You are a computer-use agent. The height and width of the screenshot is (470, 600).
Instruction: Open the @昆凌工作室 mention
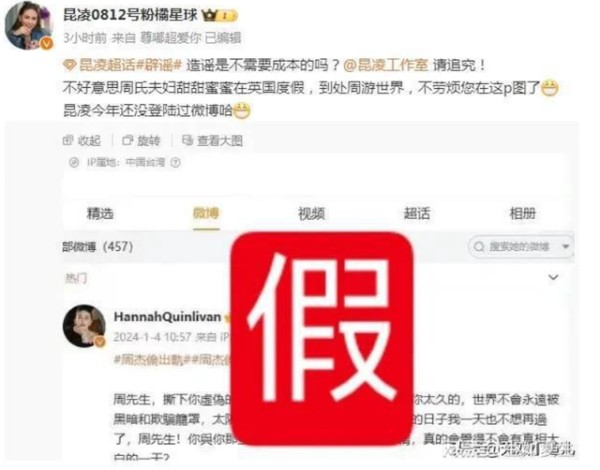click(386, 65)
